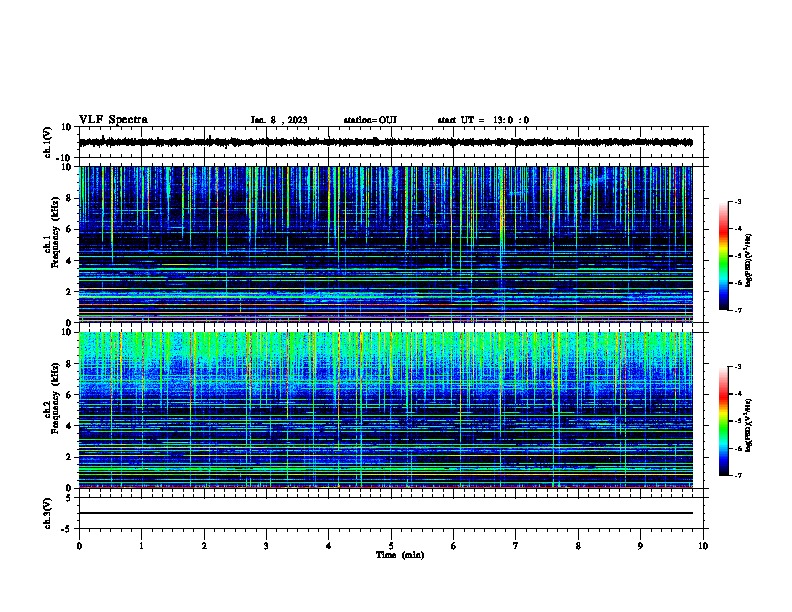
Task: Click the "Time (min)" axis label
Action: click(x=400, y=555)
